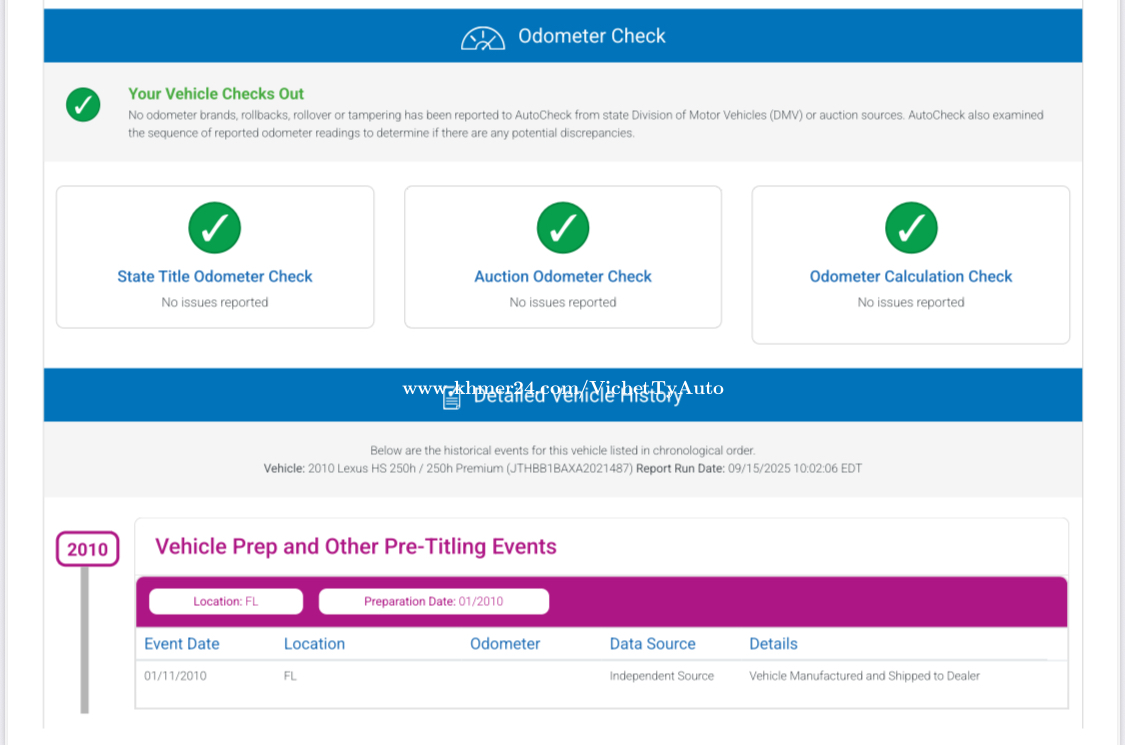This screenshot has height=745, width=1125.
Task: Click the Details column header
Action: pos(773,644)
